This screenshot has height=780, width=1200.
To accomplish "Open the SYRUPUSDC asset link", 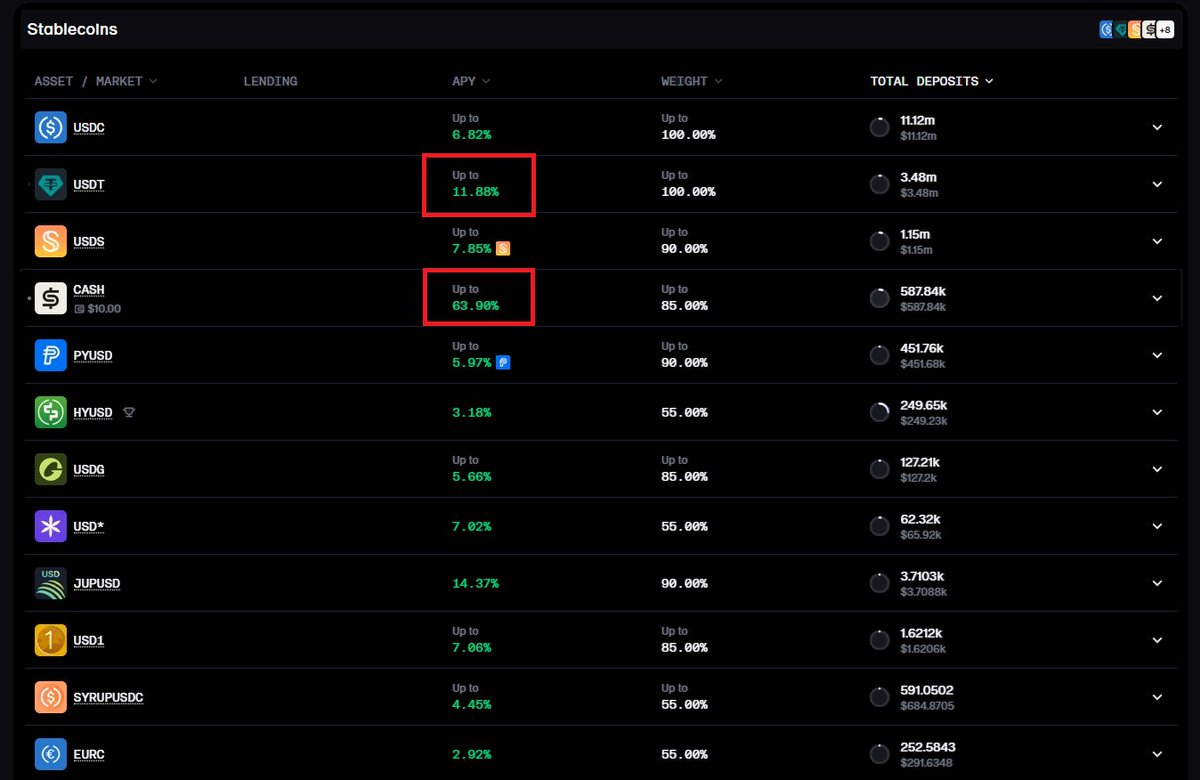I will [107, 697].
